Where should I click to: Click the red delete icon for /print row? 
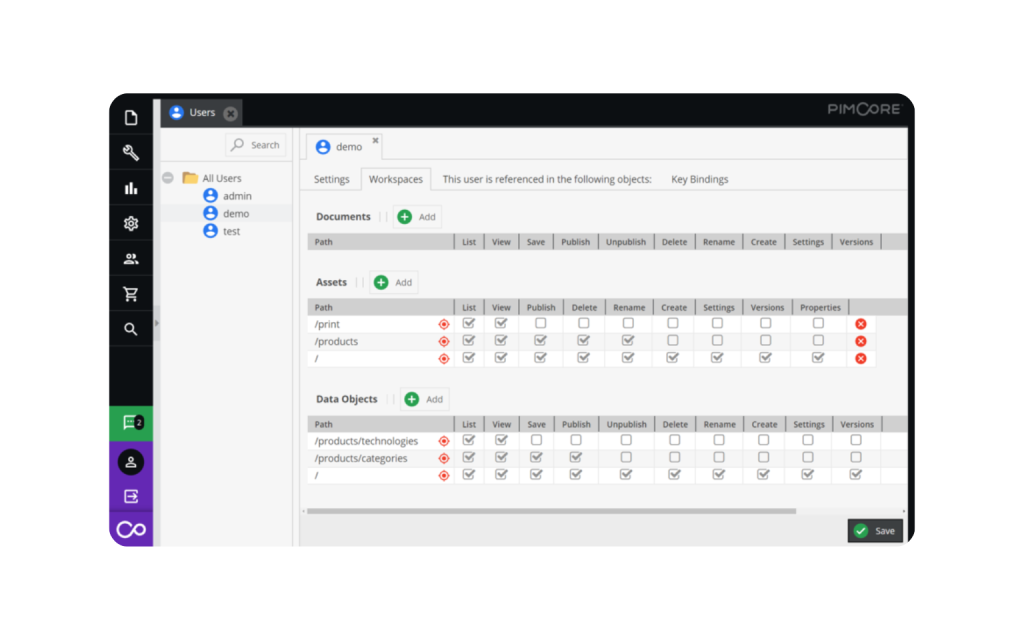[860, 324]
